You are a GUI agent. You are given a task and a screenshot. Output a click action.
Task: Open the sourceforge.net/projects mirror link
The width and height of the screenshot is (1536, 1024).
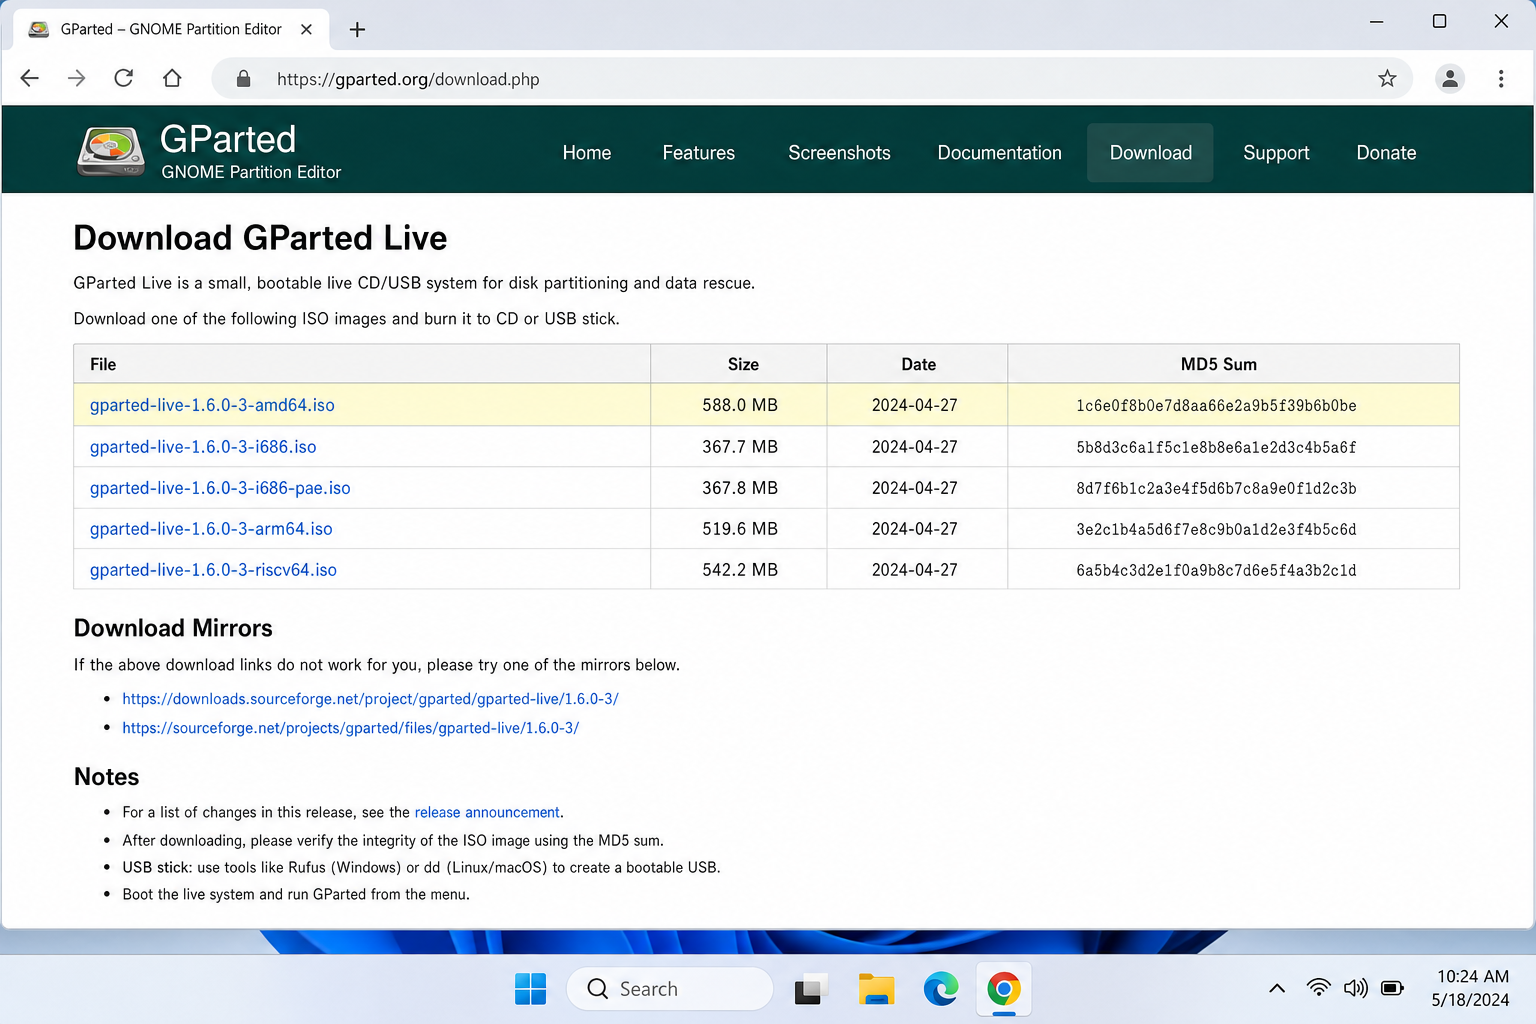(x=350, y=728)
